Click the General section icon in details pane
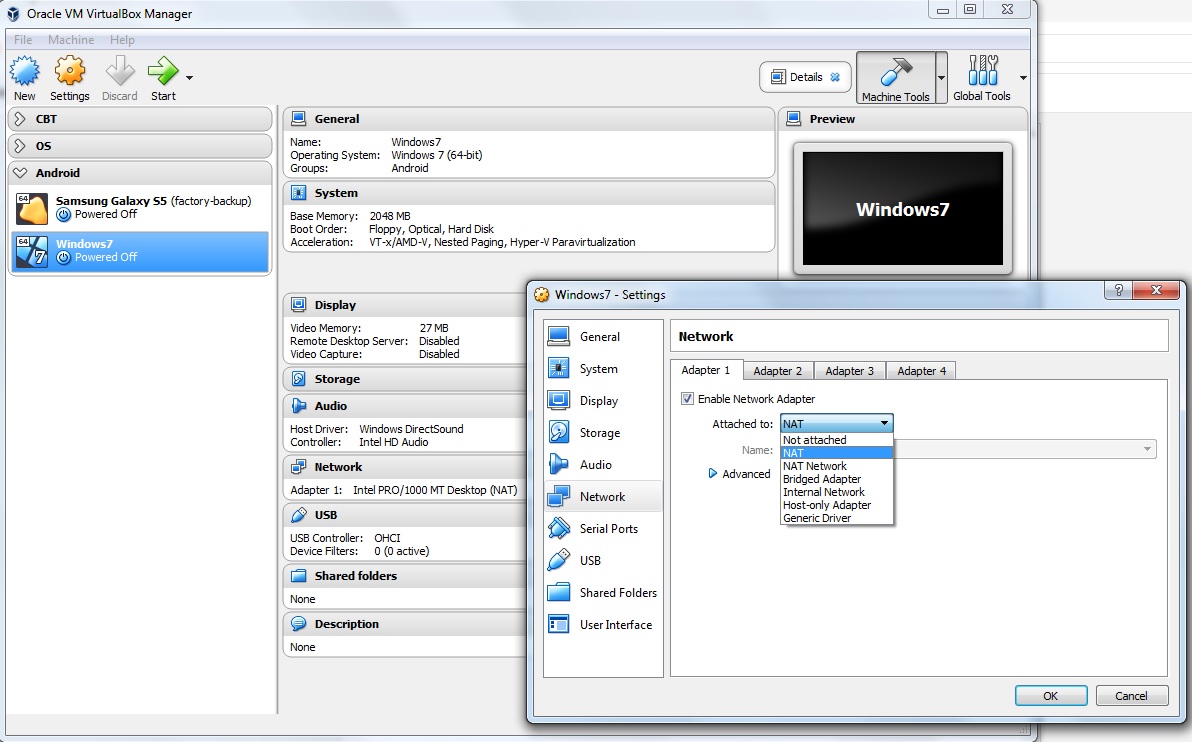This screenshot has height=744, width=1196. (x=299, y=118)
